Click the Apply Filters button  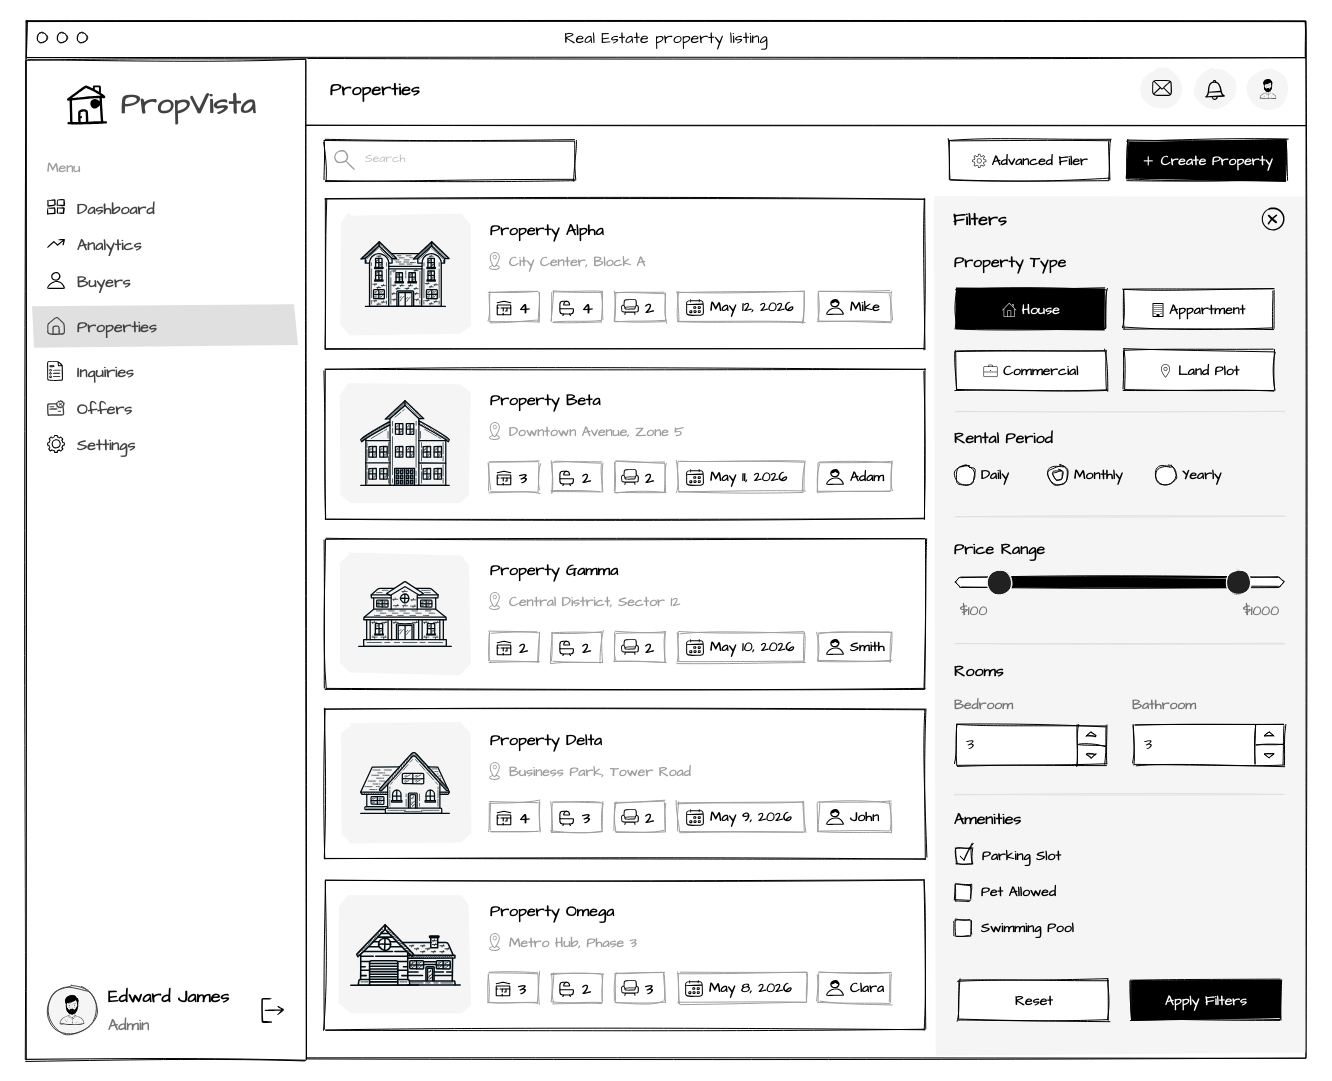tap(1205, 1000)
